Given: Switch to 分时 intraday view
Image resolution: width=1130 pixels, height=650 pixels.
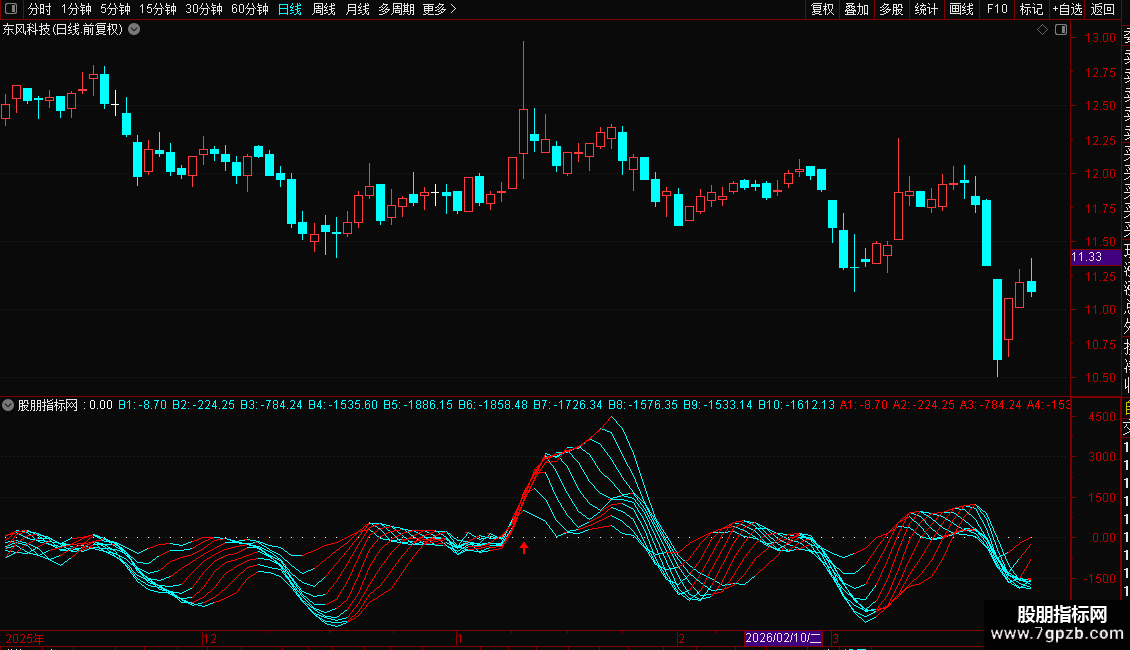Looking at the screenshot, I should 40,9.
